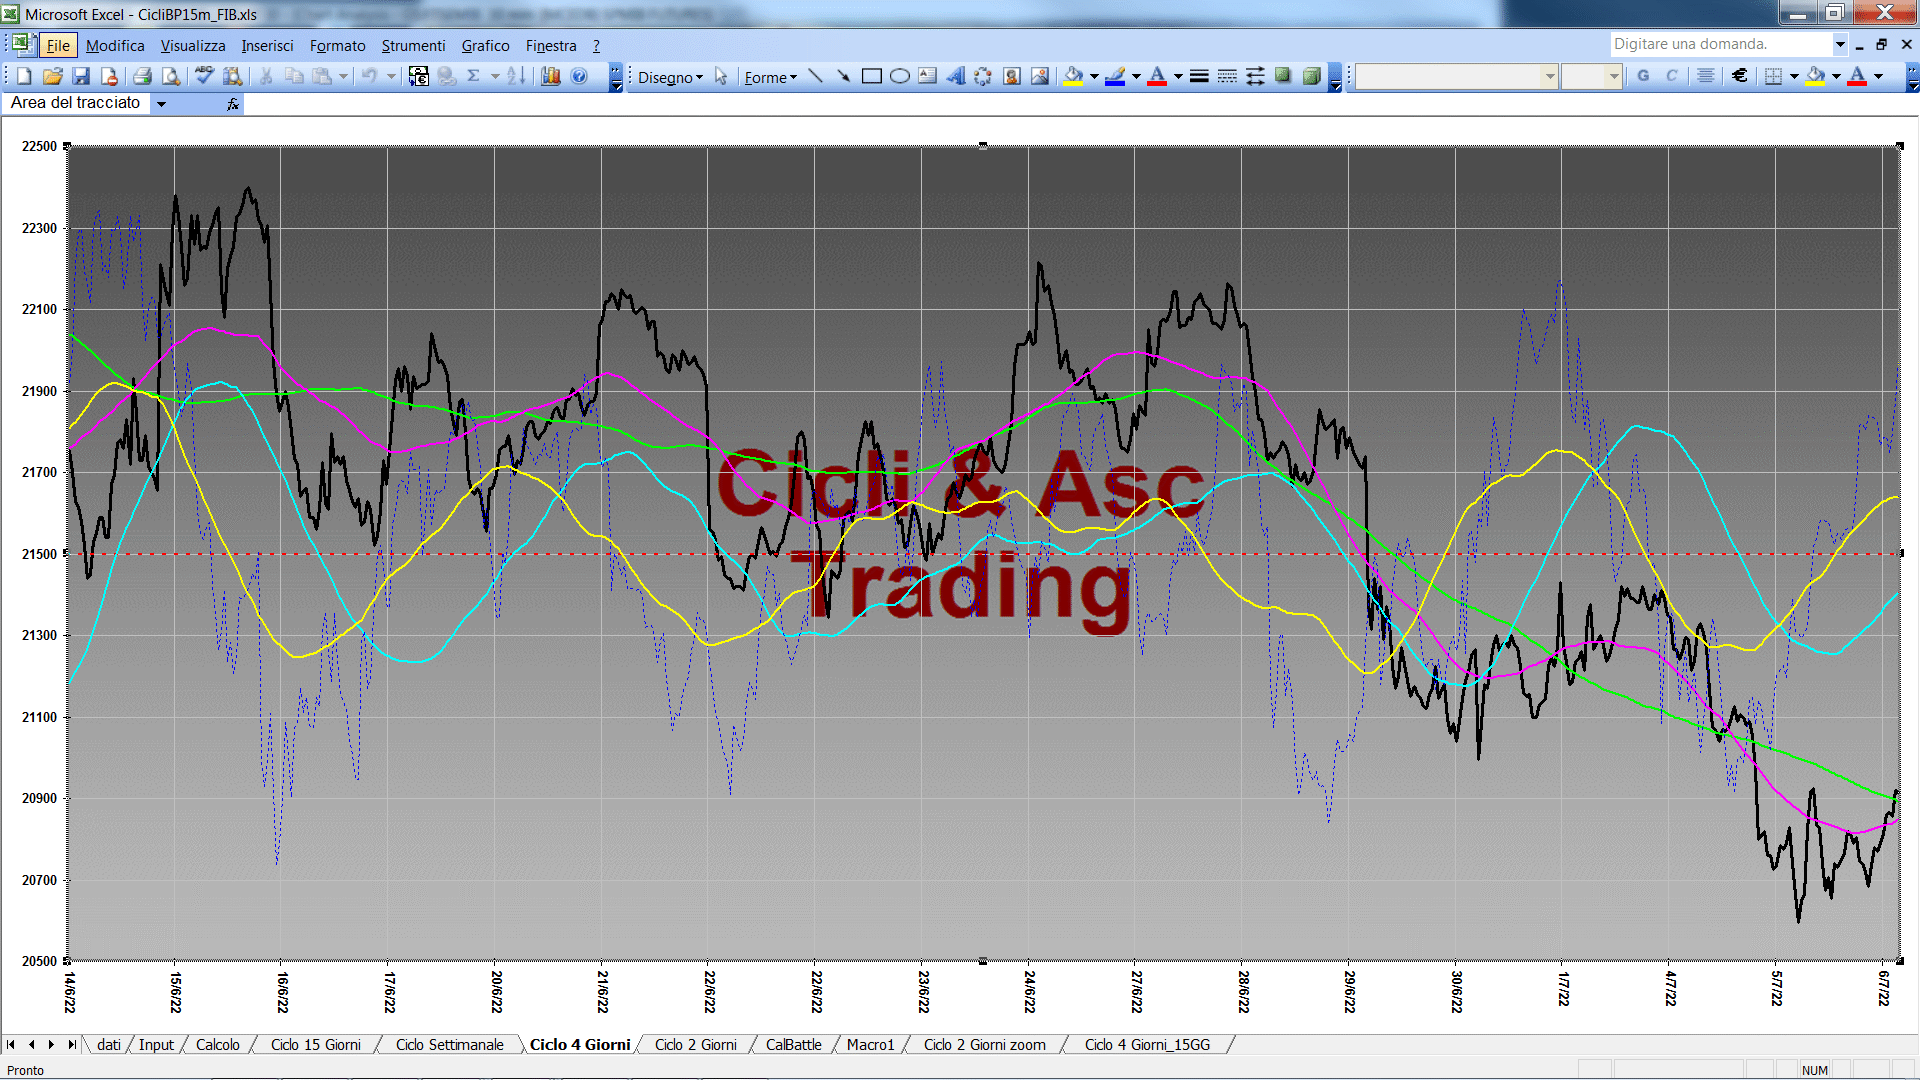Select the Rectangle shape tool
This screenshot has width=1920, height=1080.
click(x=872, y=77)
